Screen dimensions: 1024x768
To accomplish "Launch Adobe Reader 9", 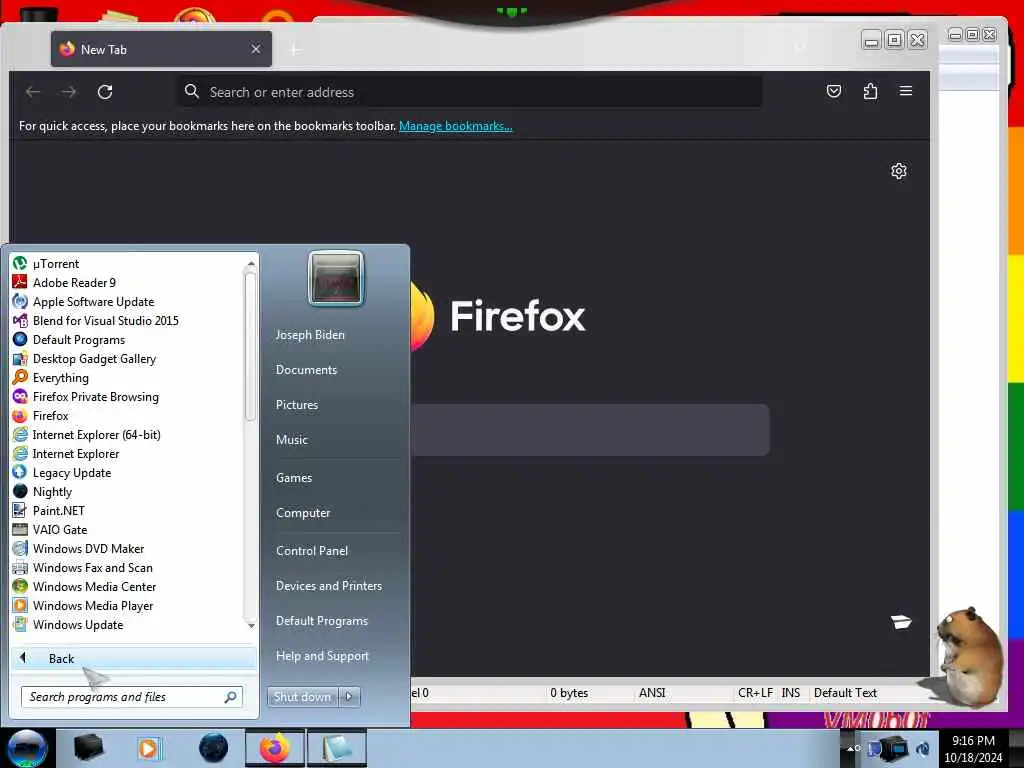I will [74, 283].
